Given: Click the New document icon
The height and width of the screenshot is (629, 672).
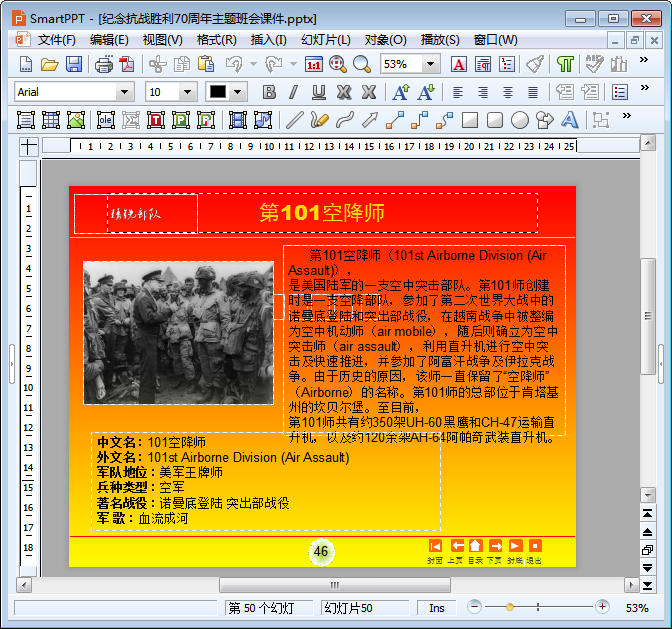Looking at the screenshot, I should (x=26, y=64).
